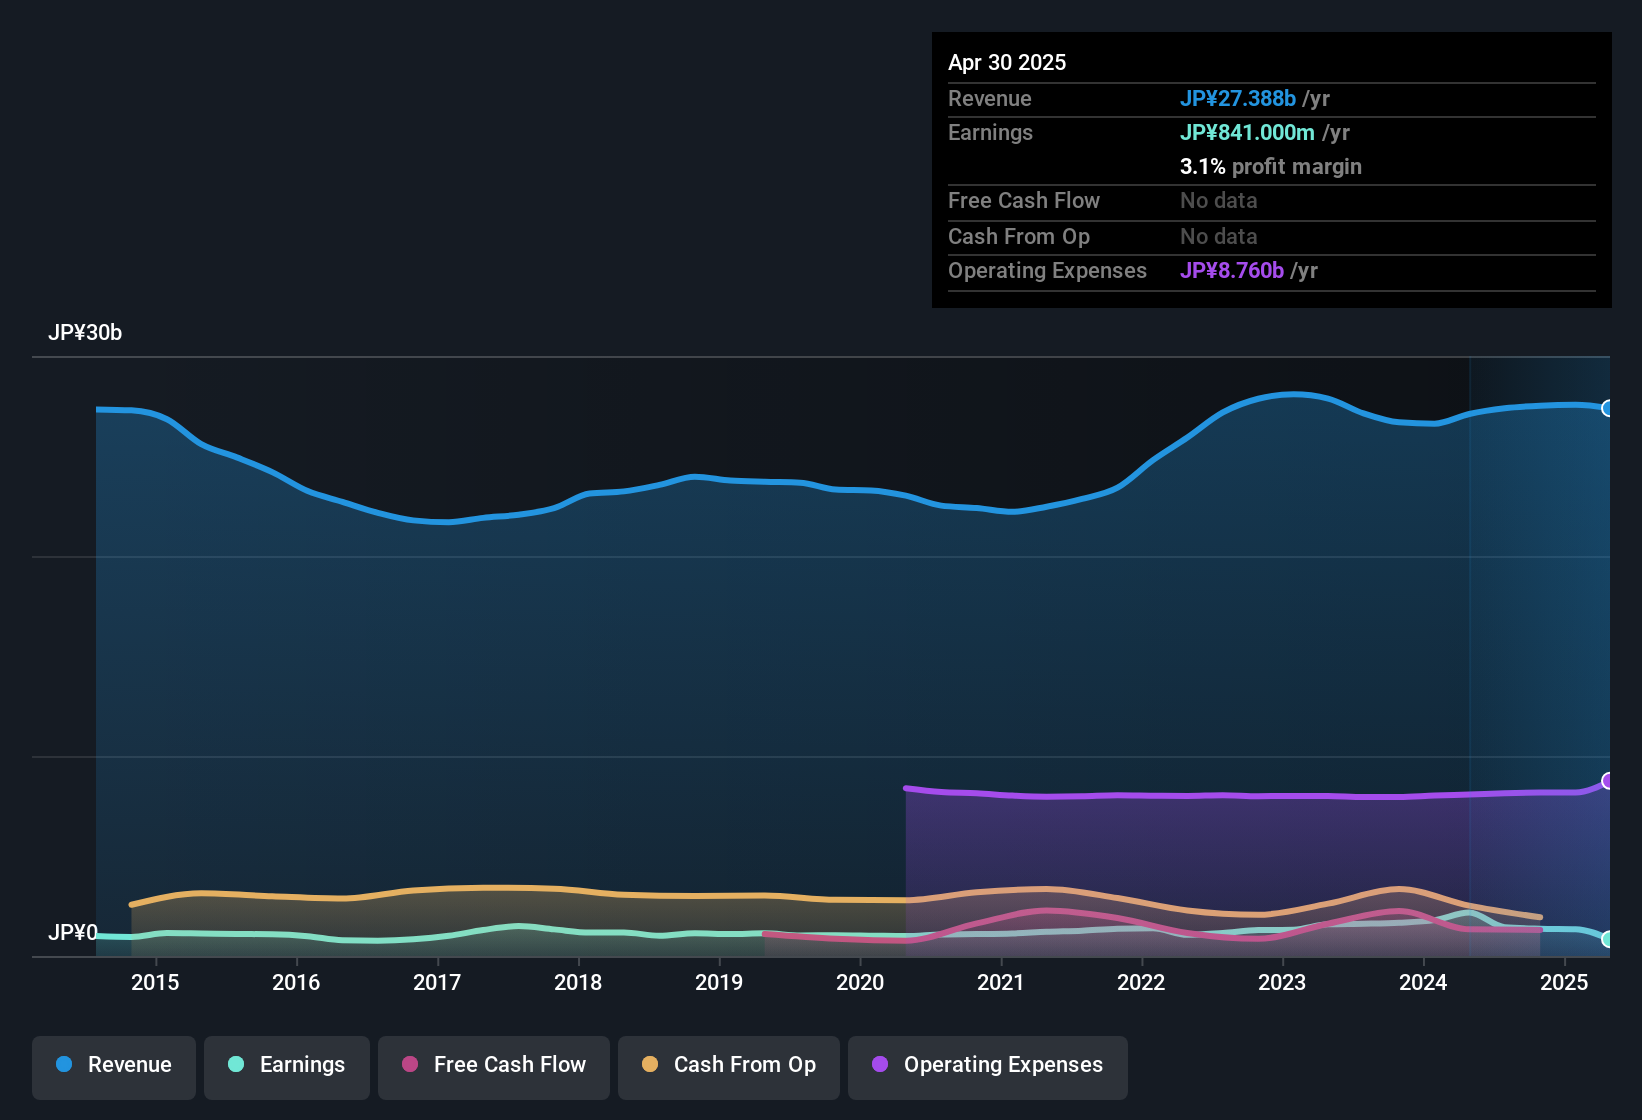Toggle the Cash From Op legend button
The height and width of the screenshot is (1120, 1642).
(x=729, y=1066)
